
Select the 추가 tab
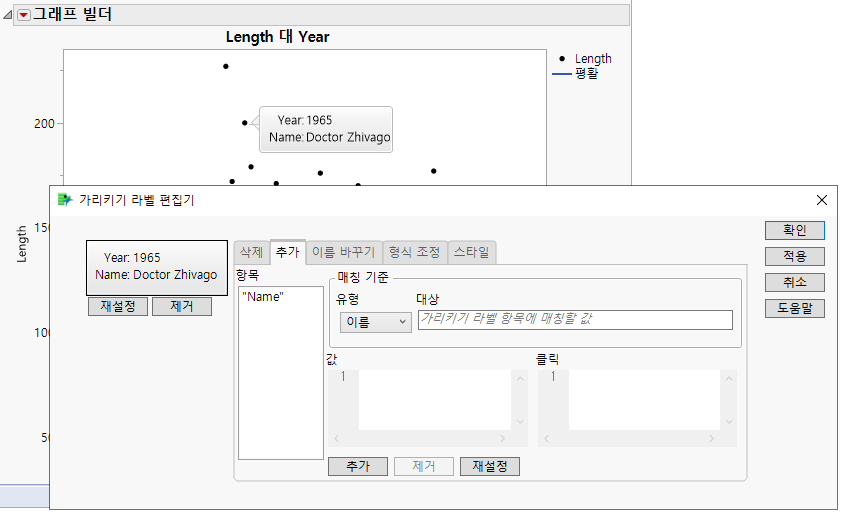(287, 252)
